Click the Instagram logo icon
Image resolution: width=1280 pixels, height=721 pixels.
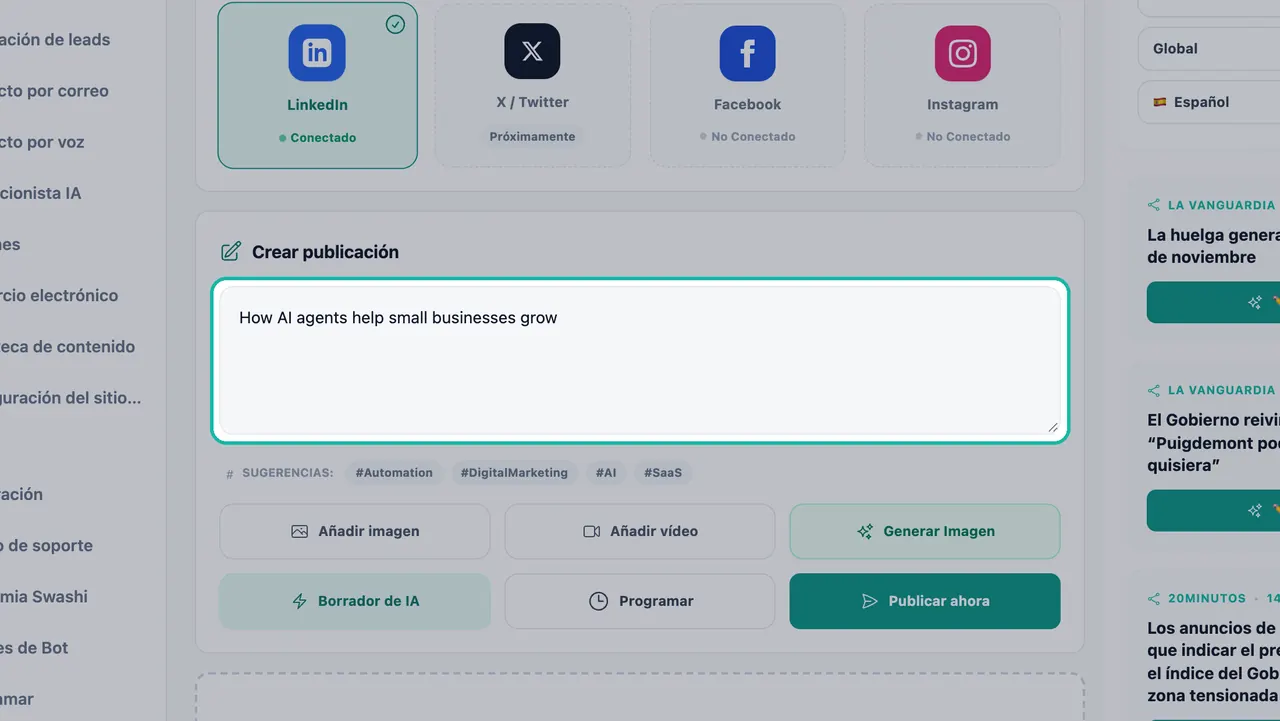(962, 53)
